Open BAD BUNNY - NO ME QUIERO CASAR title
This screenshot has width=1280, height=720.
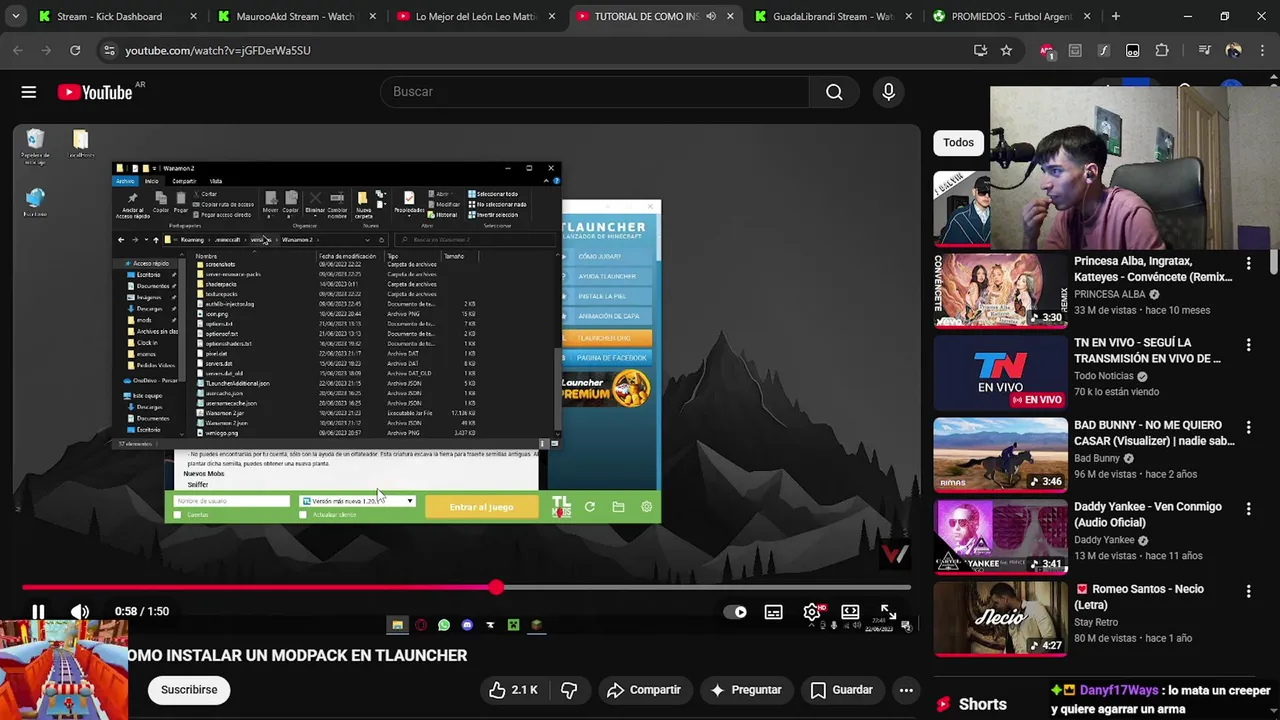pos(1153,433)
